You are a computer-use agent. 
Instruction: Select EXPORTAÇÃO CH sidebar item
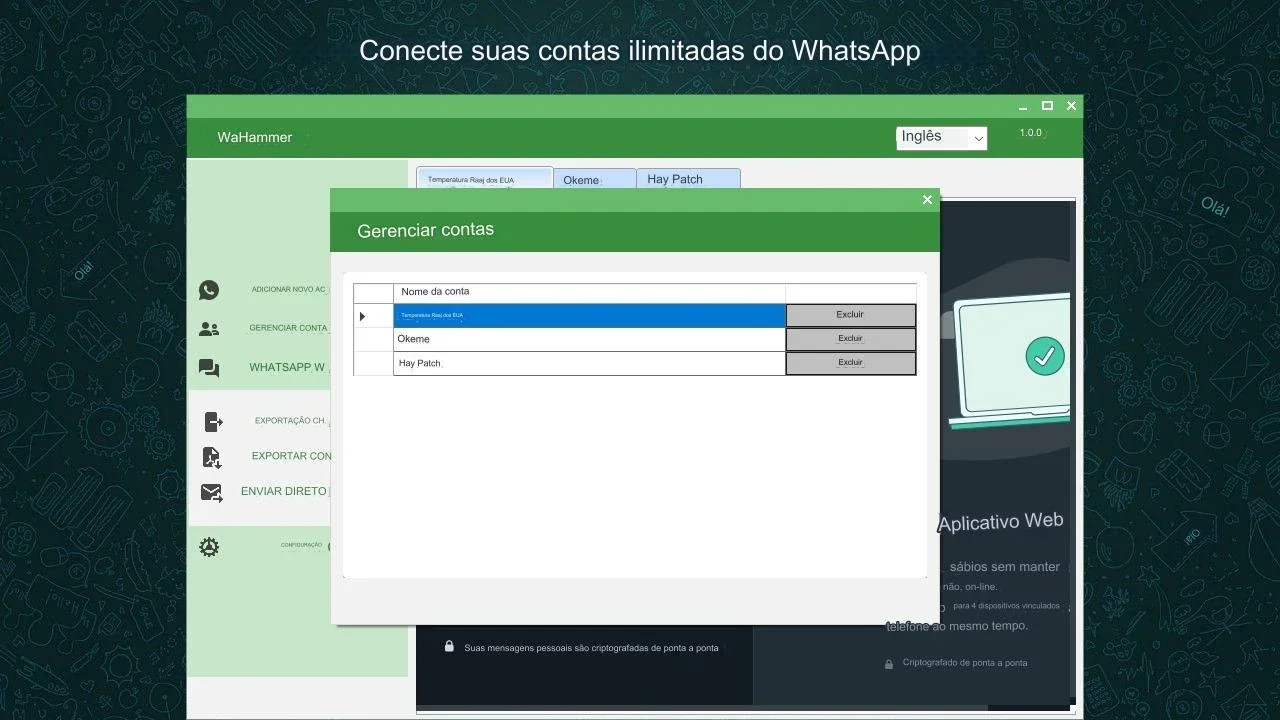[x=291, y=421]
